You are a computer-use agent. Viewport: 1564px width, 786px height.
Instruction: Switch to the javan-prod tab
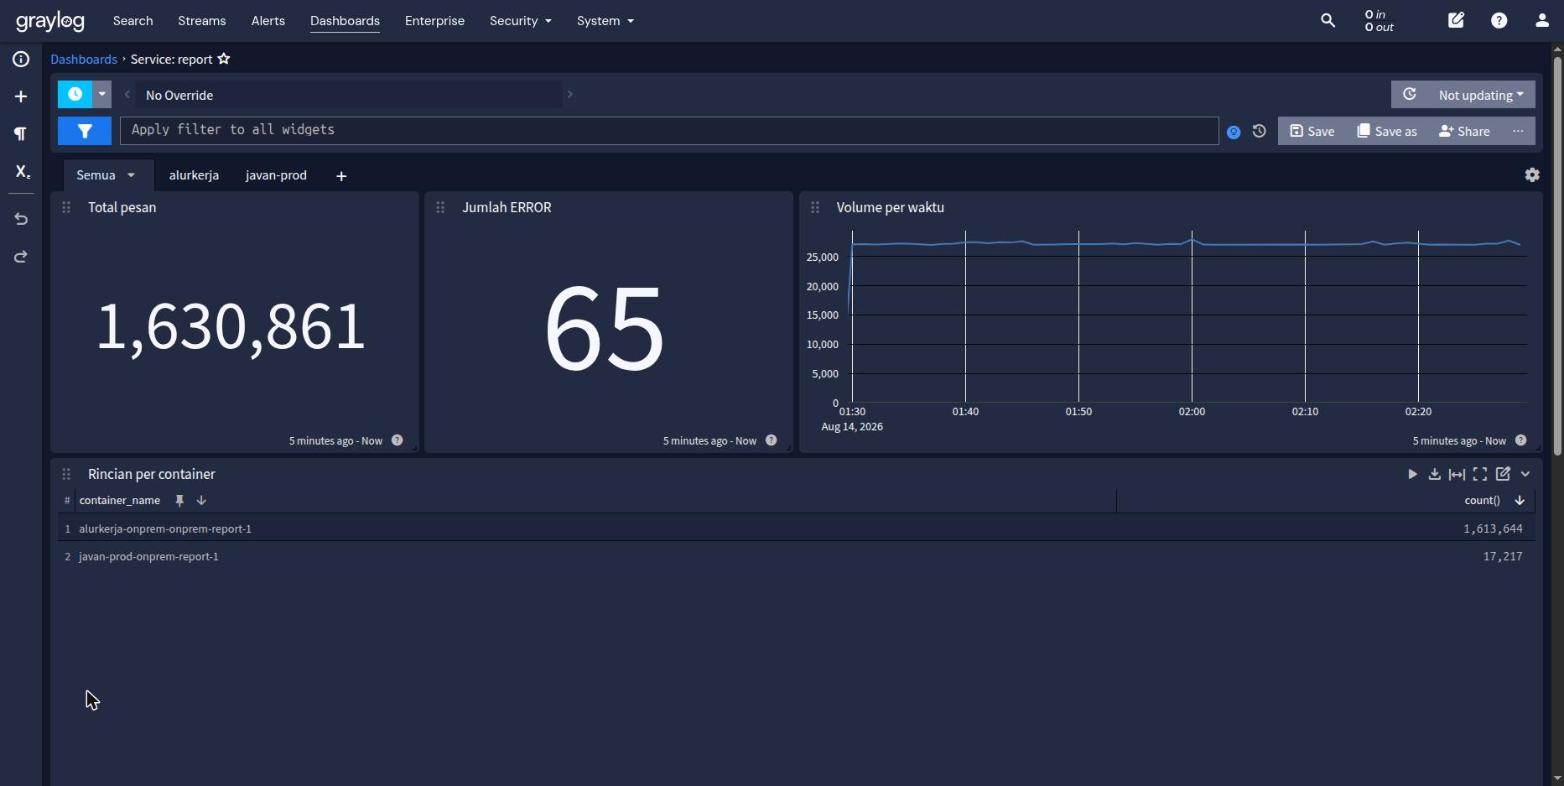(x=276, y=175)
